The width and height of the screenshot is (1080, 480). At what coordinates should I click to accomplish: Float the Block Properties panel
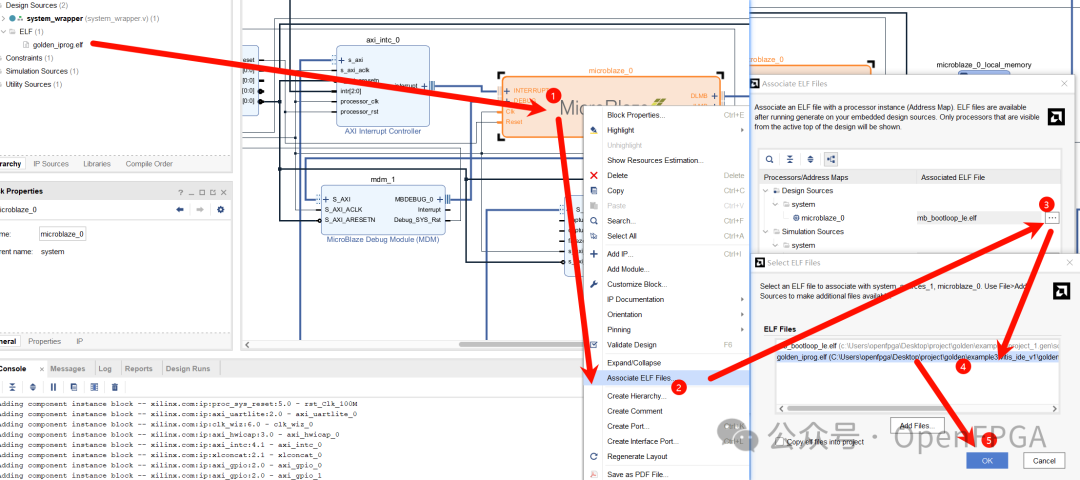point(213,192)
